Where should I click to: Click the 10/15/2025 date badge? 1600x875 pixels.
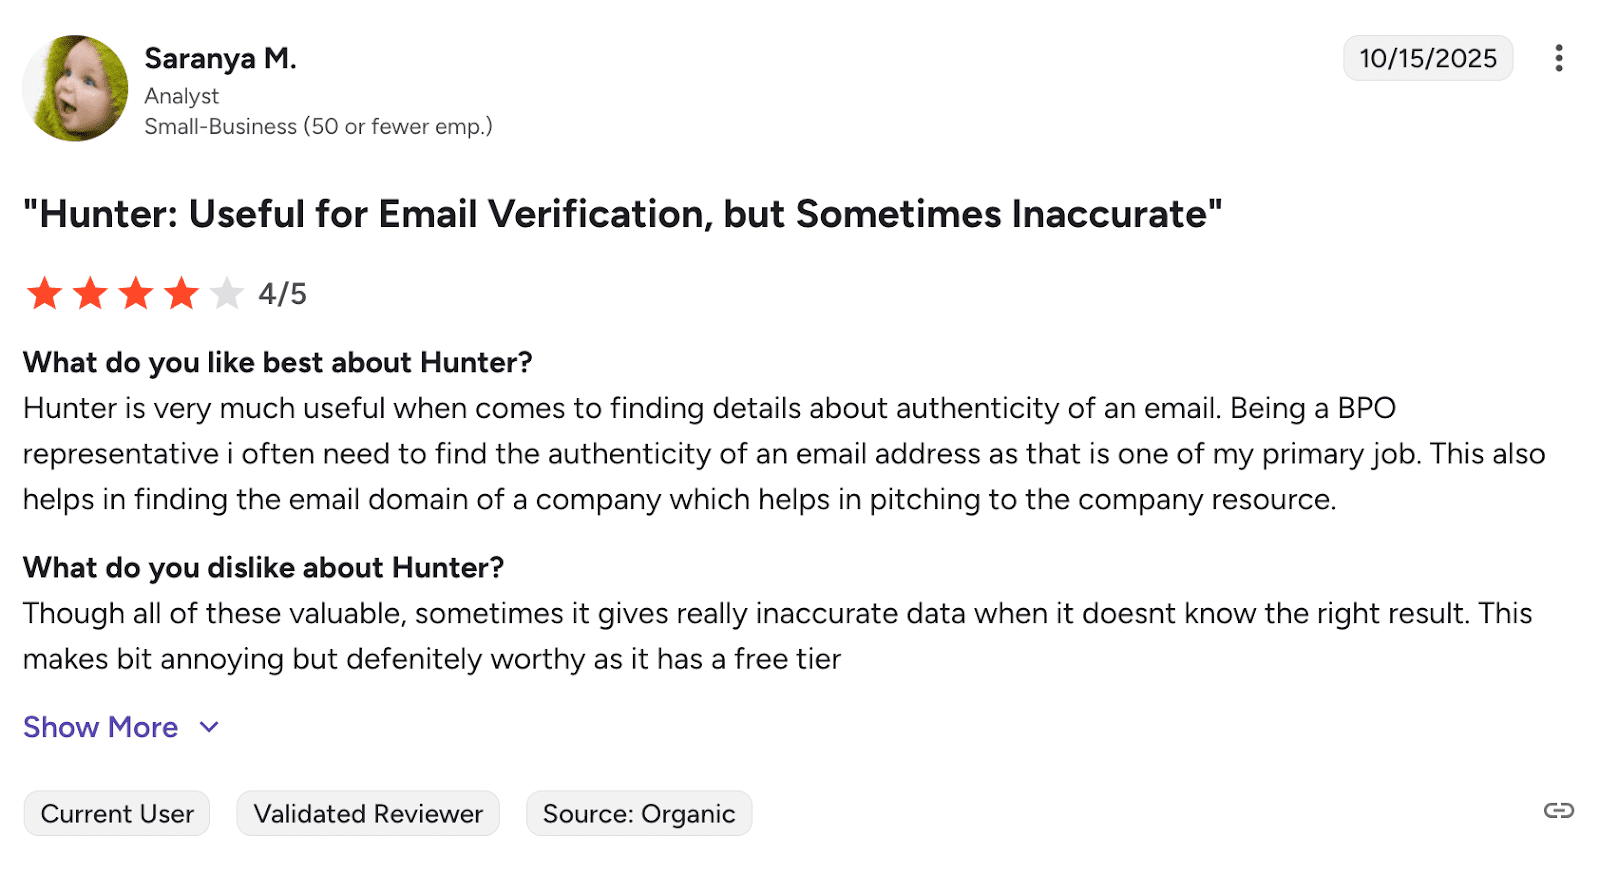point(1427,58)
